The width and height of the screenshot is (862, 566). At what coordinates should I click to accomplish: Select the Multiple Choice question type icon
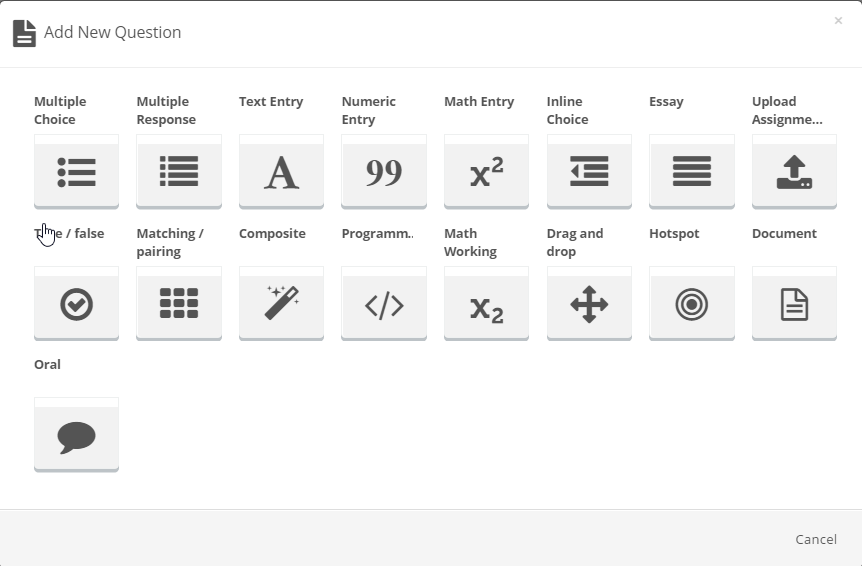tap(76, 172)
